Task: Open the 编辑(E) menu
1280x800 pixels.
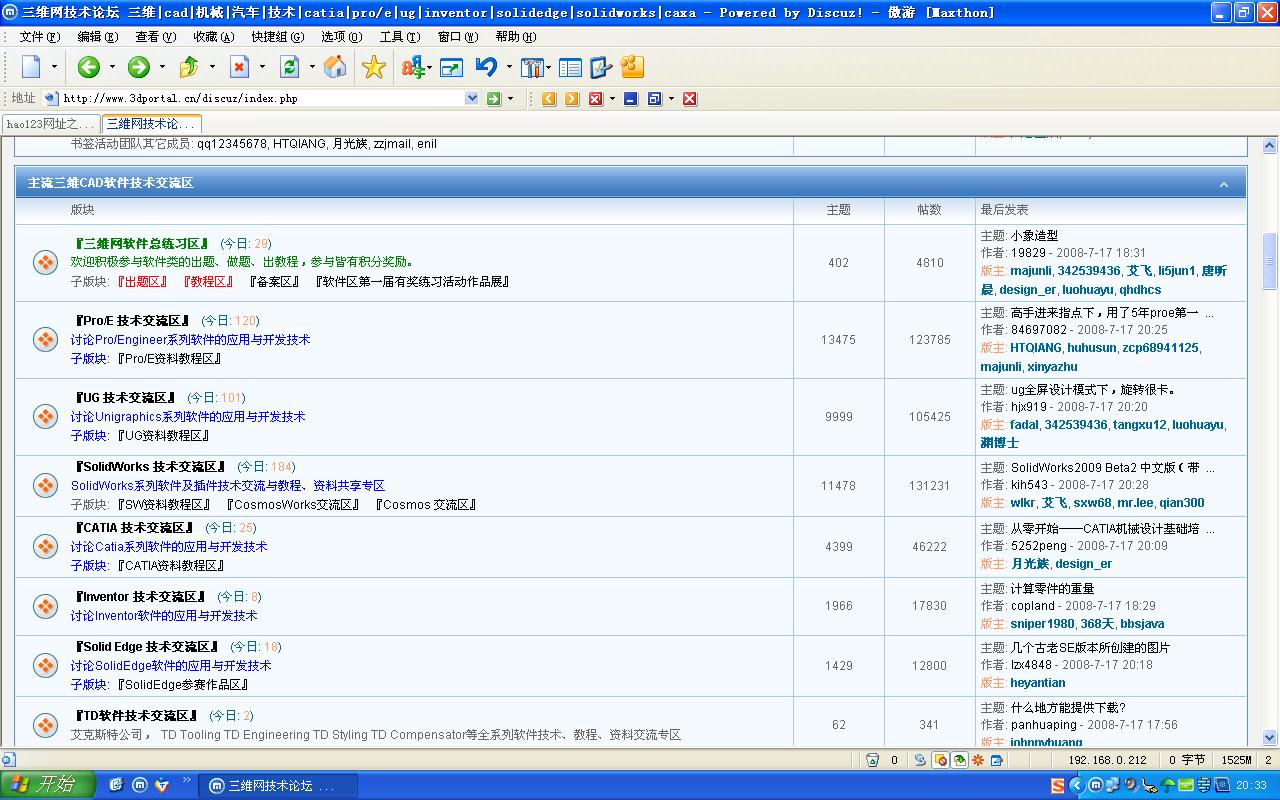Action: coord(98,37)
